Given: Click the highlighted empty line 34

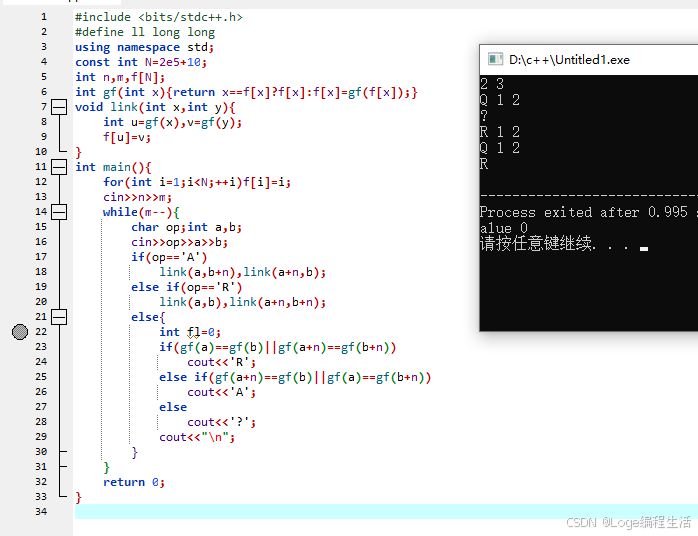Looking at the screenshot, I should coord(386,512).
